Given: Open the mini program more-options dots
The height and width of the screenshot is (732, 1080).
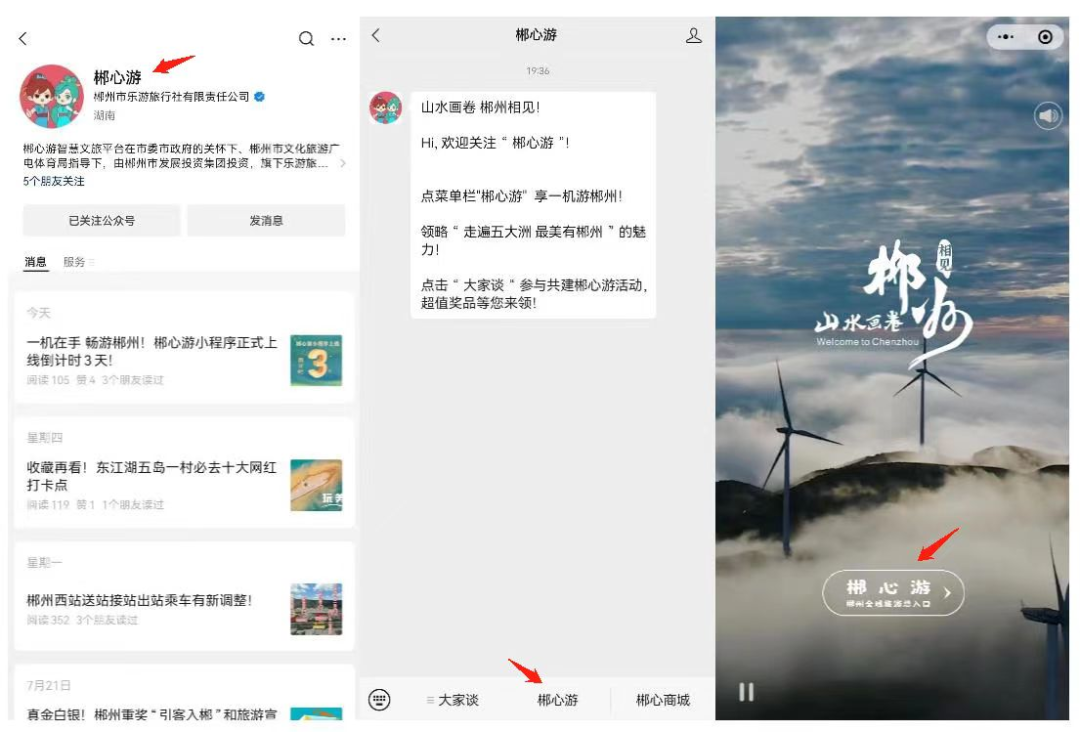Looking at the screenshot, I should [x=1006, y=37].
